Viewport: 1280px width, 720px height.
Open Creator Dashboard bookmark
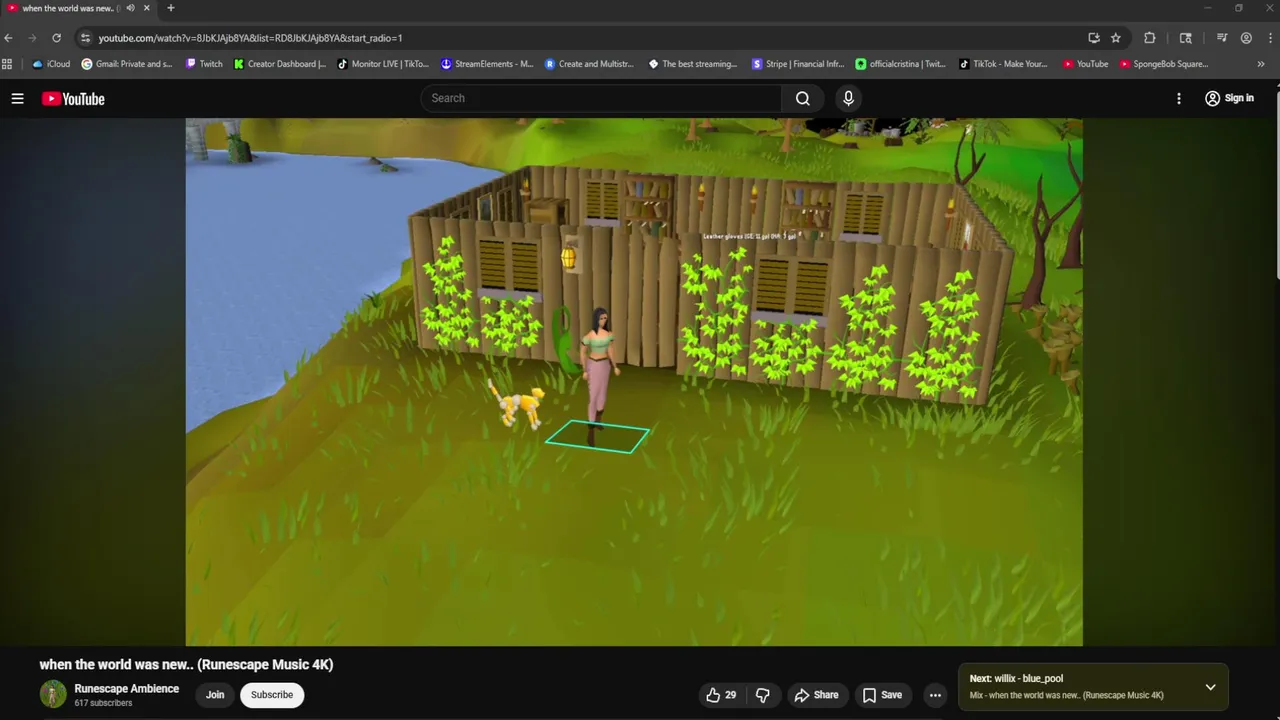point(280,64)
